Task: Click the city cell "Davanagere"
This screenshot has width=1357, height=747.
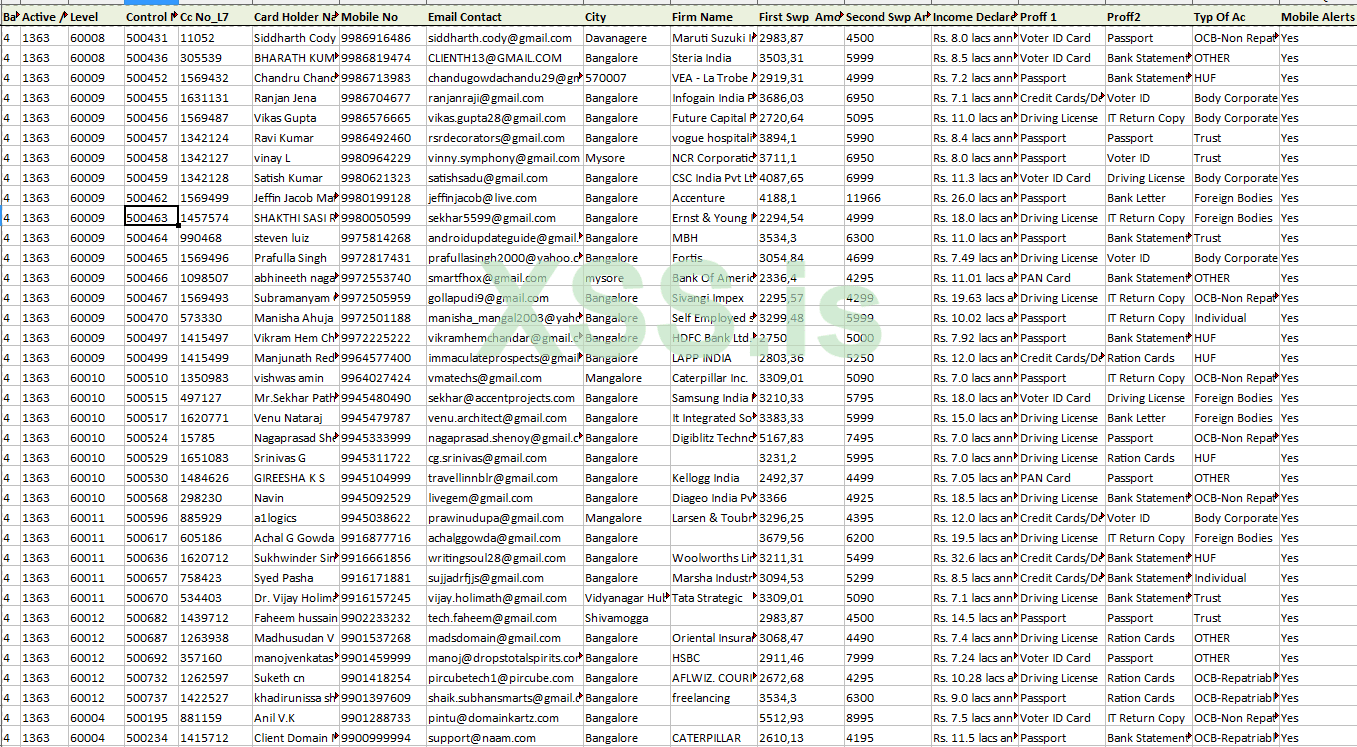Action: click(x=626, y=38)
